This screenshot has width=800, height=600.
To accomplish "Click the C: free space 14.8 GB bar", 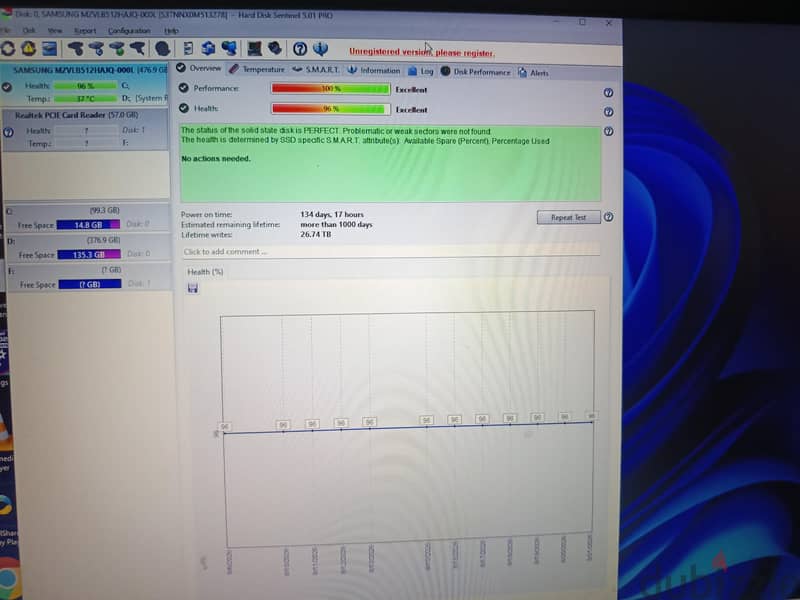I will 88,224.
